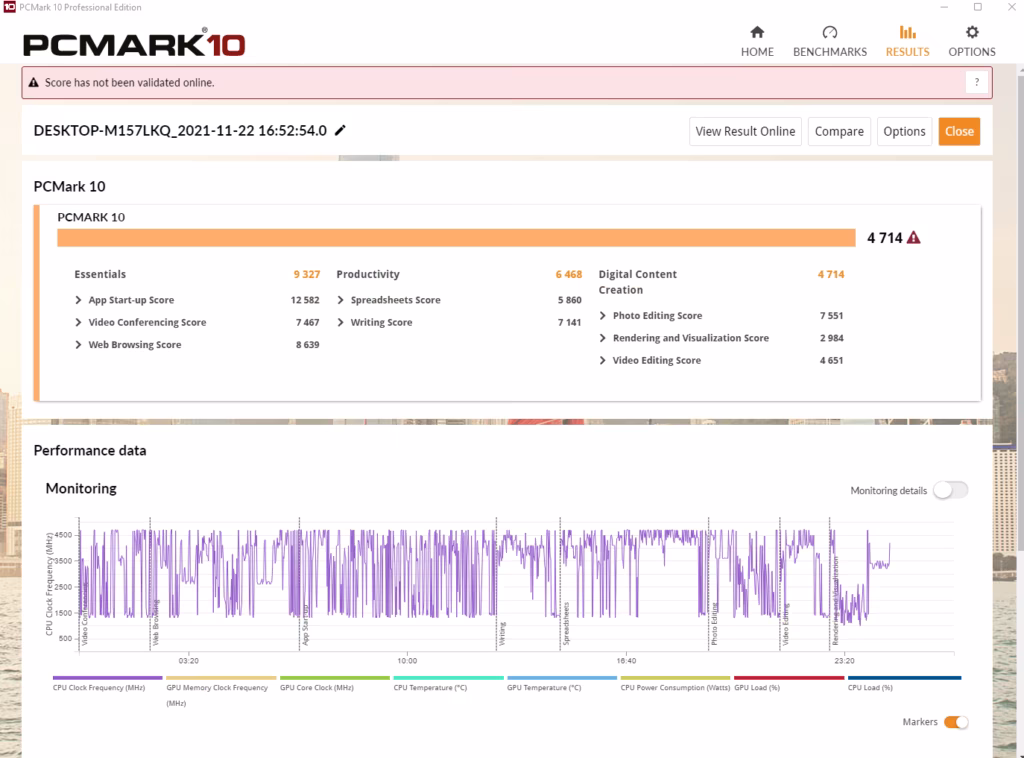Select GPU Core Clock green legend
1024x758 pixels.
[x=334, y=683]
